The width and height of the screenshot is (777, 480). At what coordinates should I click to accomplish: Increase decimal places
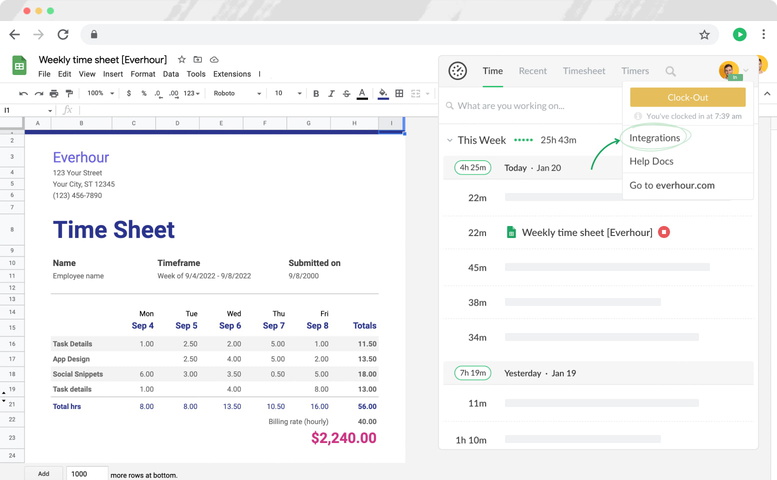173,93
